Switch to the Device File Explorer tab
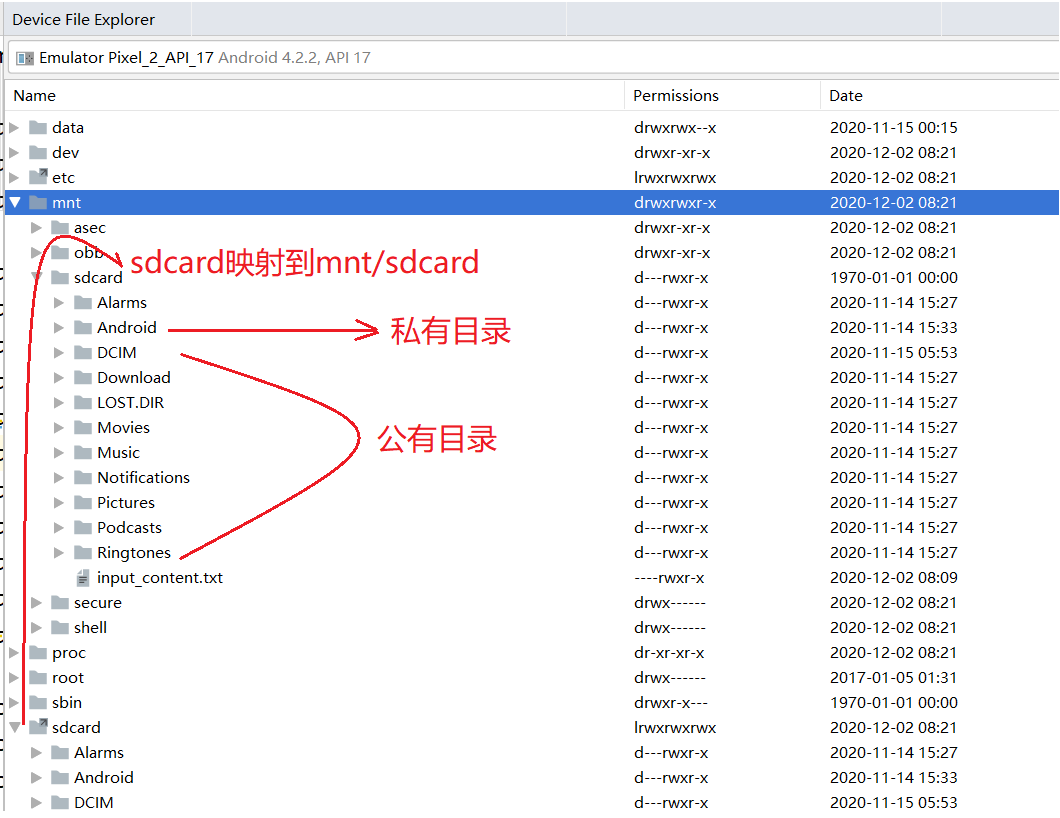Viewport: 1060px width, 818px height. click(x=84, y=19)
